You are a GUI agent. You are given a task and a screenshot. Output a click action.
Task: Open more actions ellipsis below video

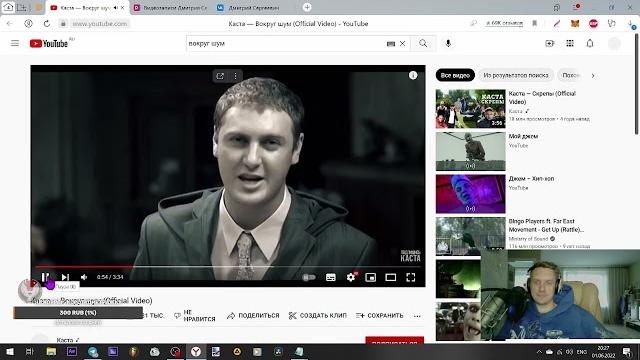click(417, 316)
